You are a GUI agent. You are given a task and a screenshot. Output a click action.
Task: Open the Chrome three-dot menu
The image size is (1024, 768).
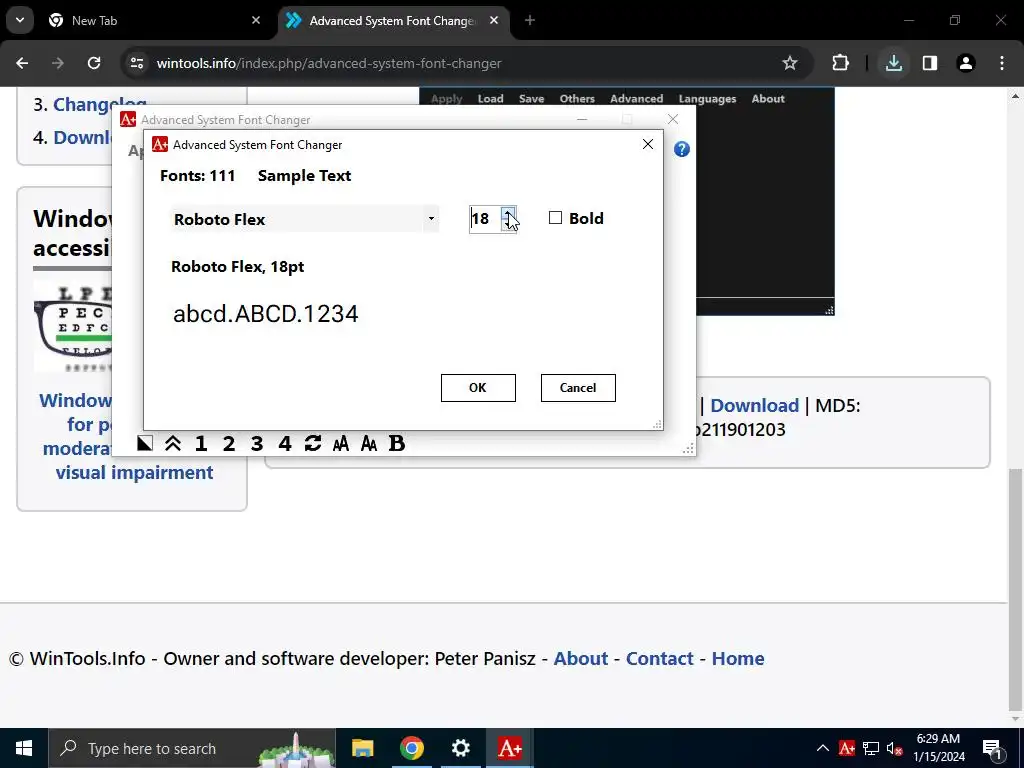1002,63
